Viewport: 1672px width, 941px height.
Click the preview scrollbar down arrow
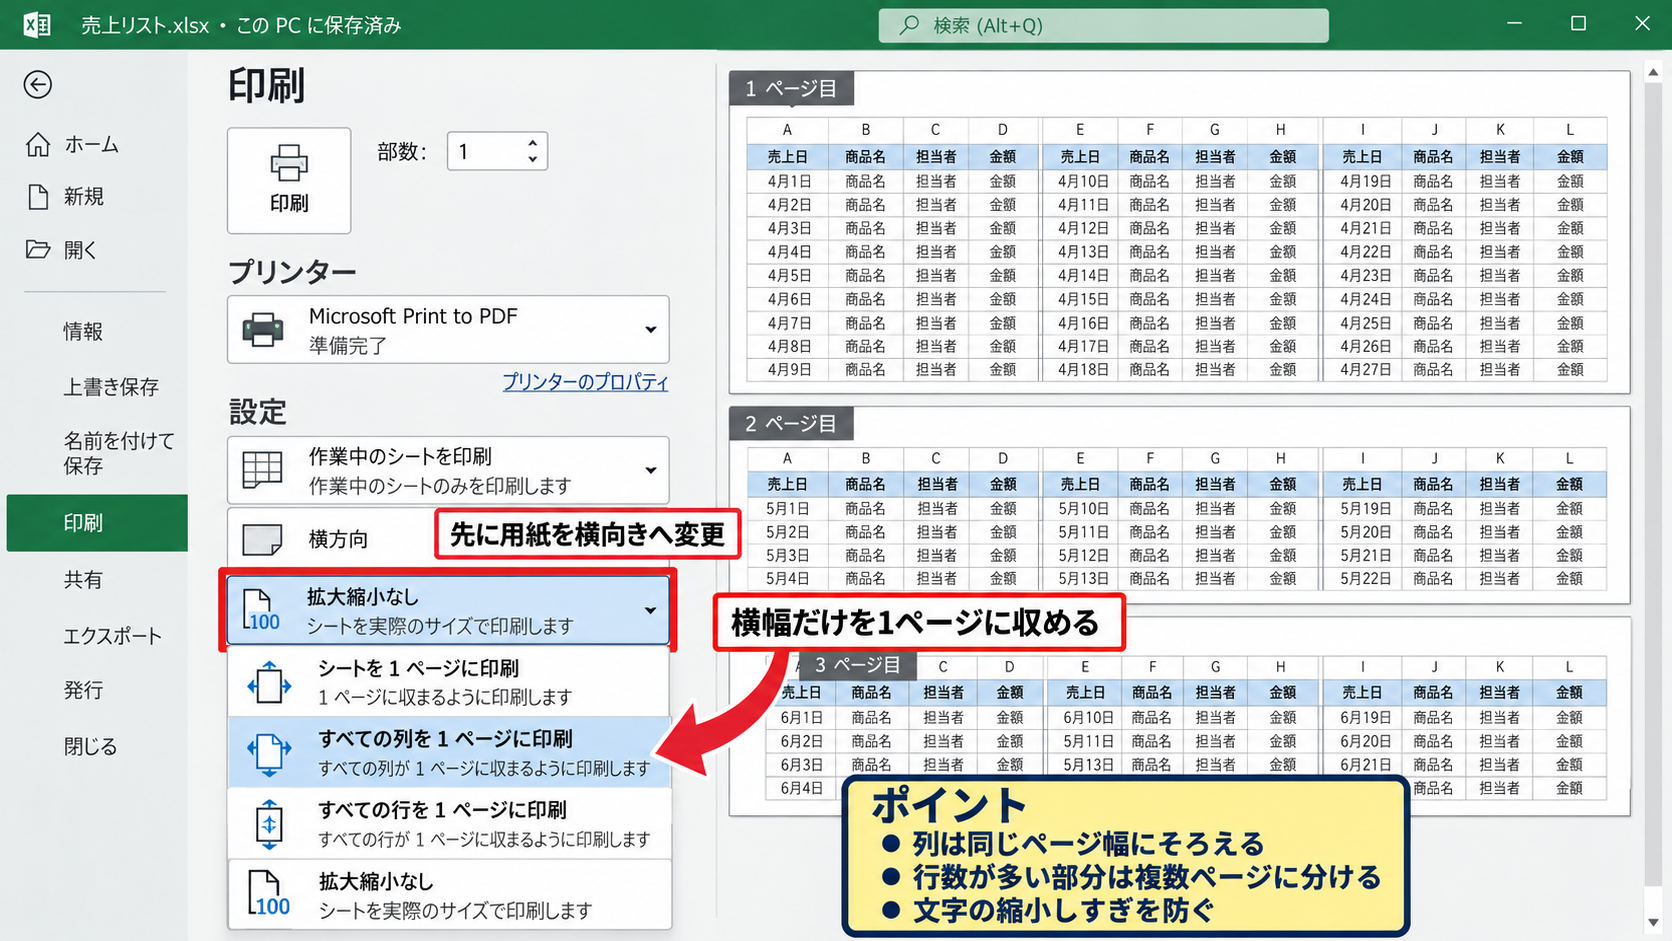(1653, 923)
